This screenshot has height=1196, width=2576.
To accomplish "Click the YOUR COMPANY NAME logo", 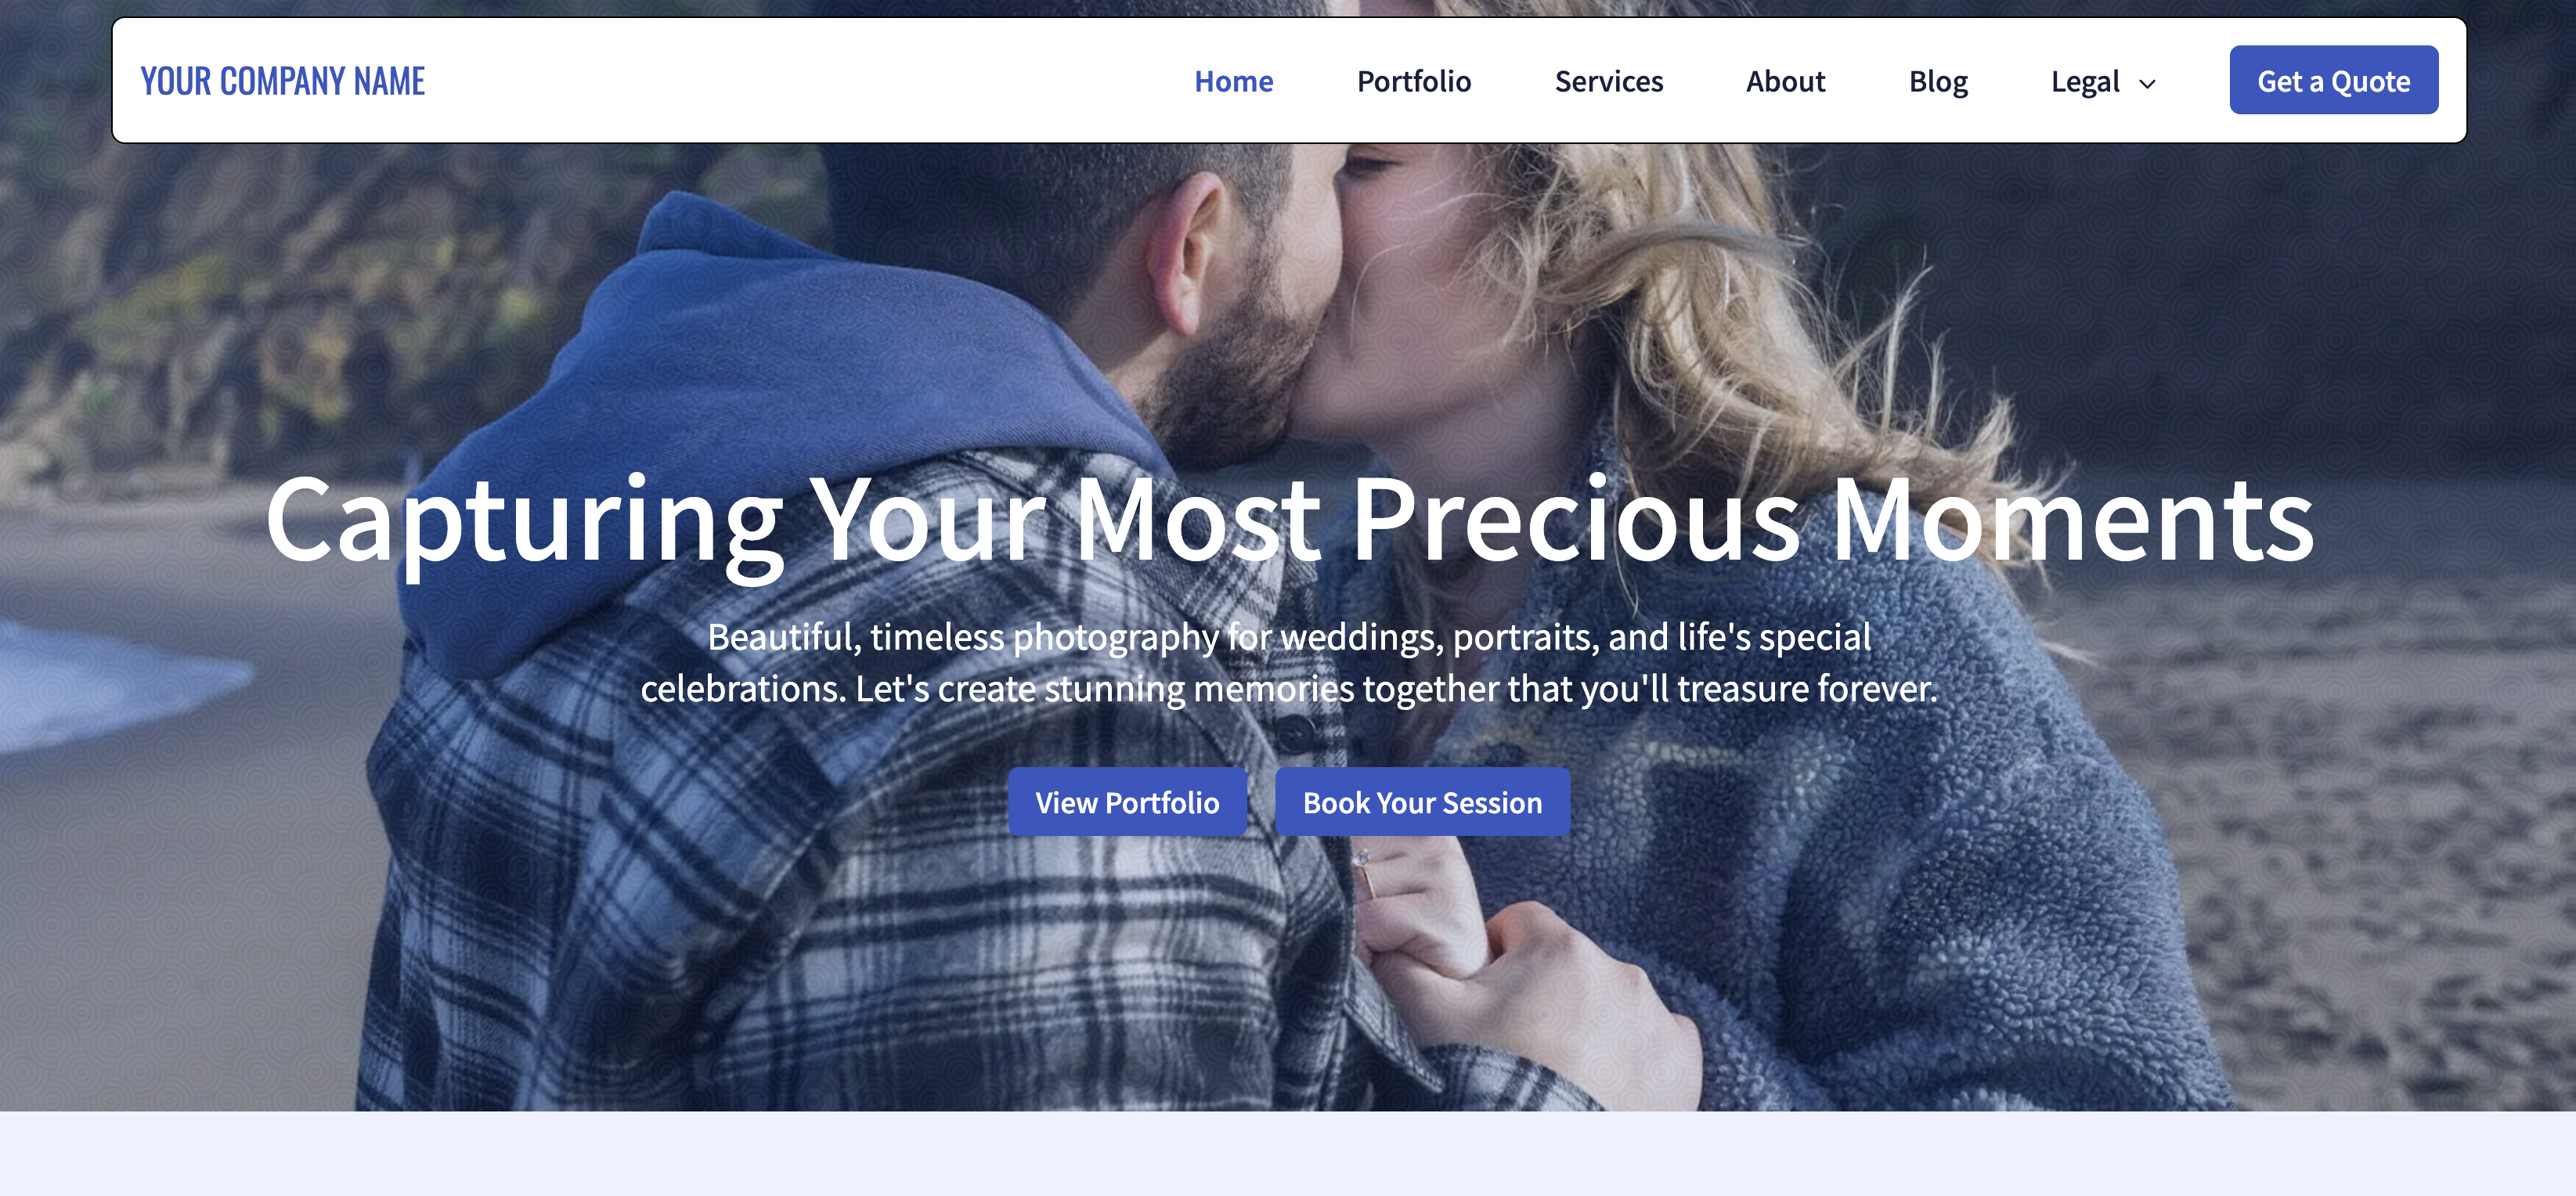I will [283, 81].
